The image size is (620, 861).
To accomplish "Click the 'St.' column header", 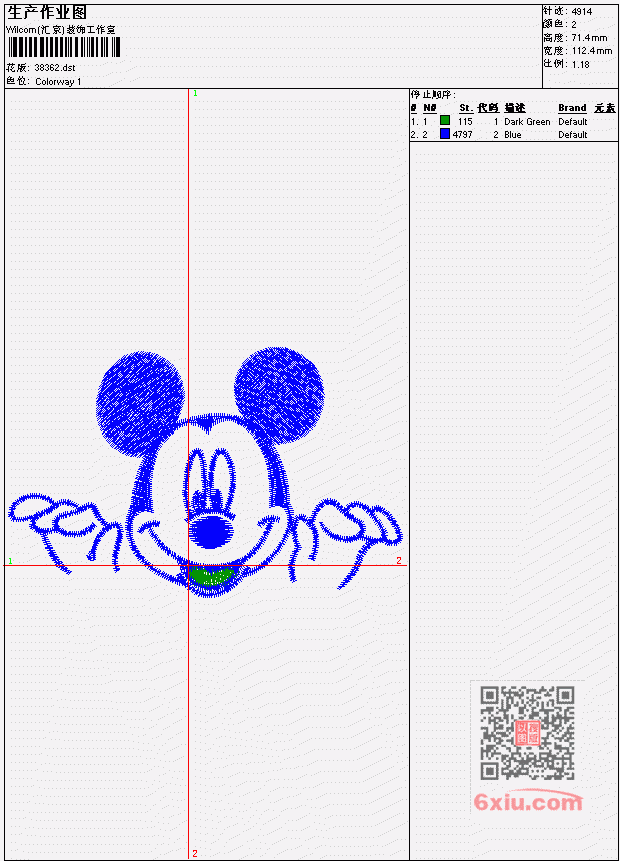I will [466, 108].
